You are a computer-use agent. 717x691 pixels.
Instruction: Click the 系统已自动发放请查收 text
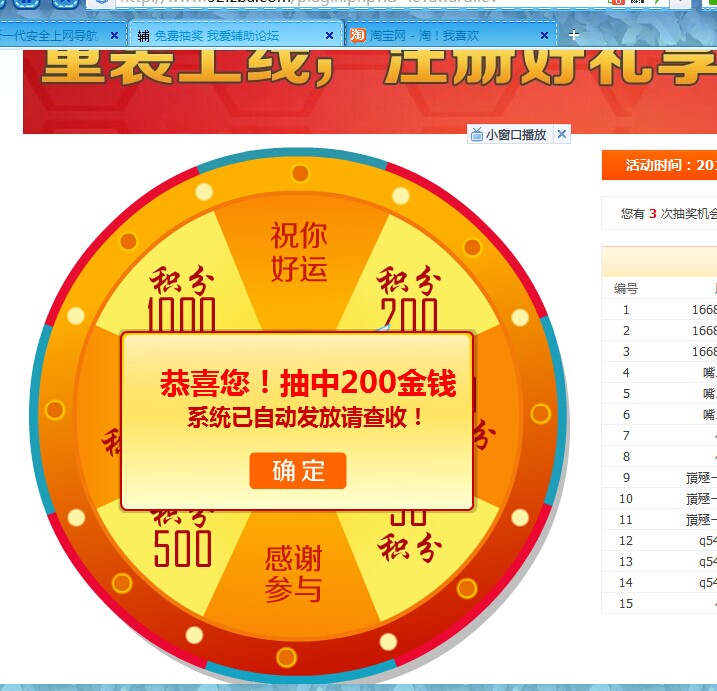click(305, 417)
